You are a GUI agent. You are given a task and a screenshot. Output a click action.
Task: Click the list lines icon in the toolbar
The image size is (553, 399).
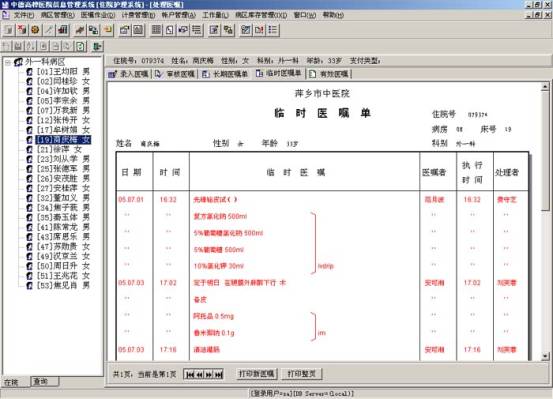pos(196,30)
